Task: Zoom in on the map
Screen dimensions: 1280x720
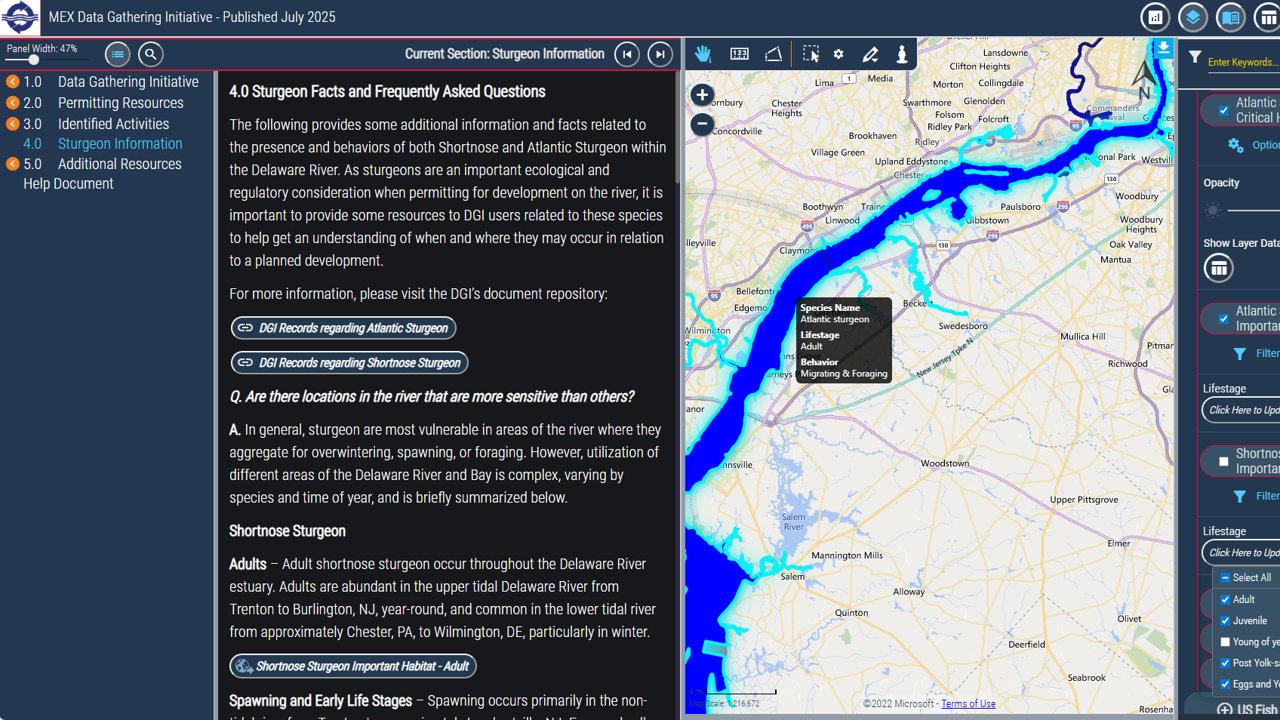Action: 702,96
